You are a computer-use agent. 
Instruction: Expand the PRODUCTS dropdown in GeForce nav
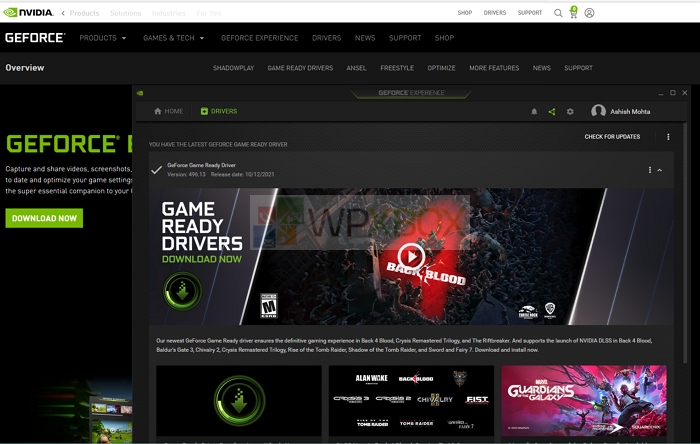[103, 38]
